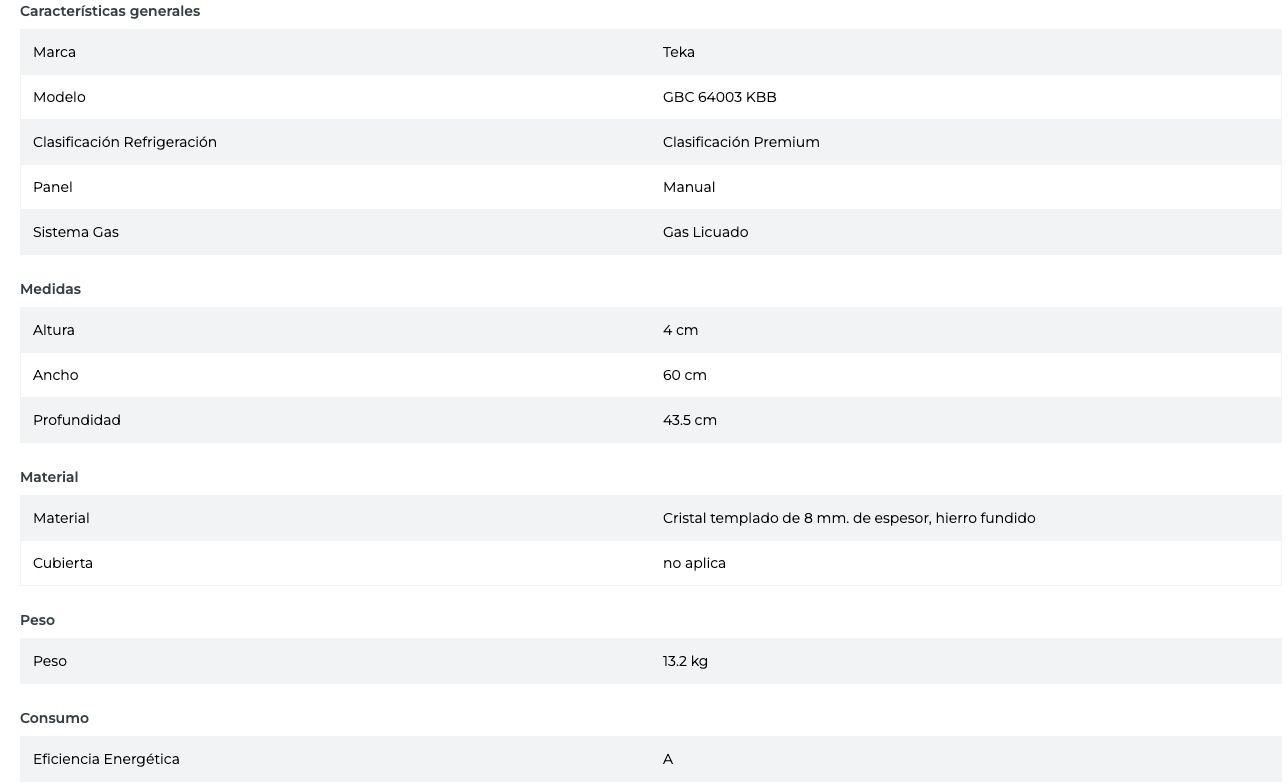Click the "Eficiencia Energética" row label
Image resolution: width=1287 pixels, height=783 pixels.
click(x=106, y=759)
